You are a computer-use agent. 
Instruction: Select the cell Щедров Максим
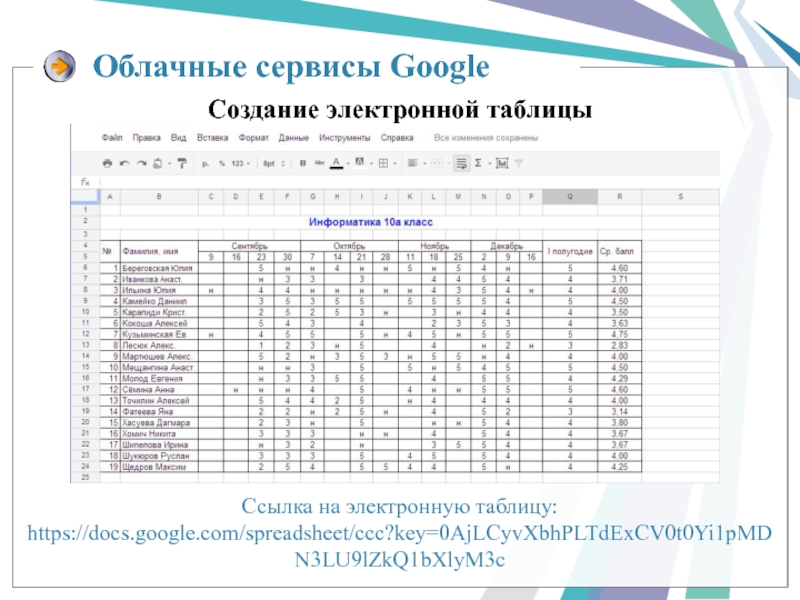[159, 467]
